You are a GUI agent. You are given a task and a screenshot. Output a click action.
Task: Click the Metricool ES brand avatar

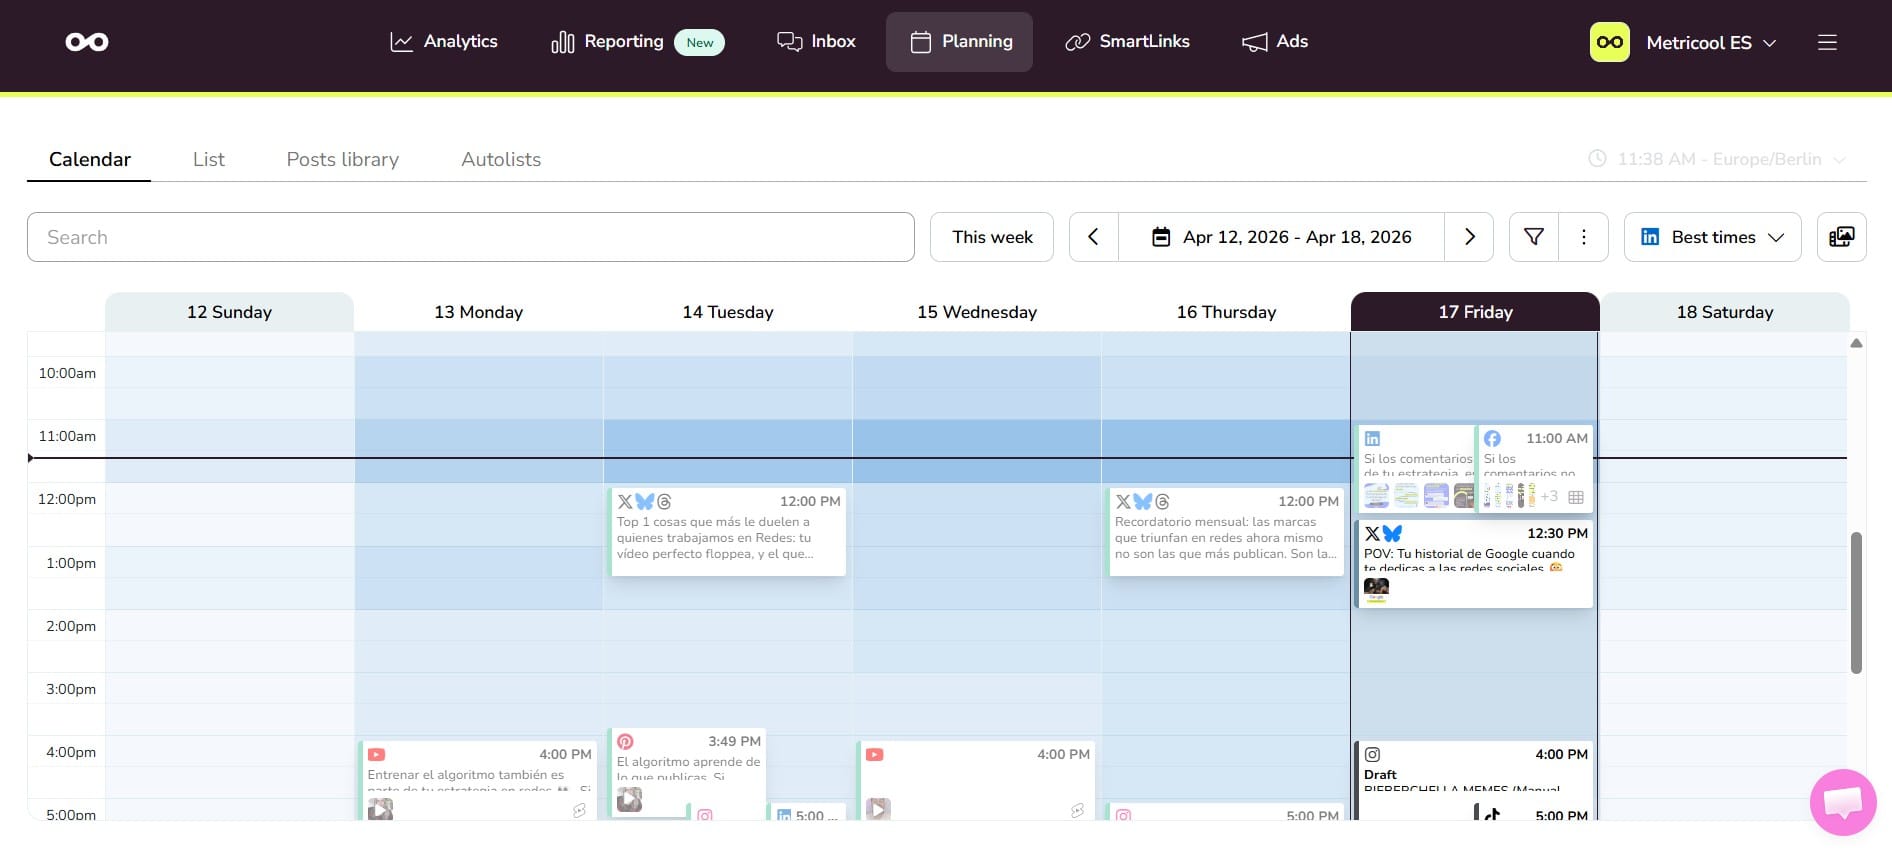pyautogui.click(x=1610, y=42)
